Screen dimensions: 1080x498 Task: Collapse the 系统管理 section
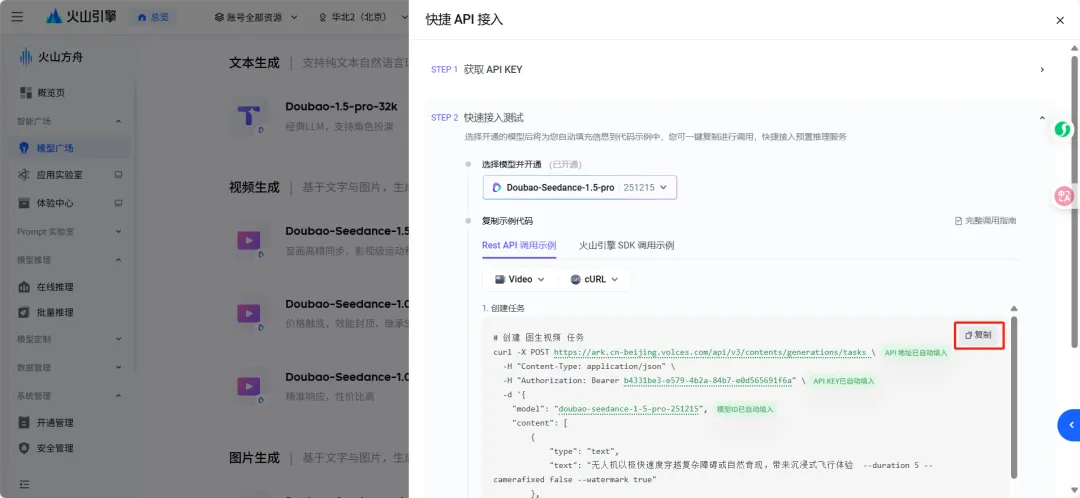tap(118, 396)
